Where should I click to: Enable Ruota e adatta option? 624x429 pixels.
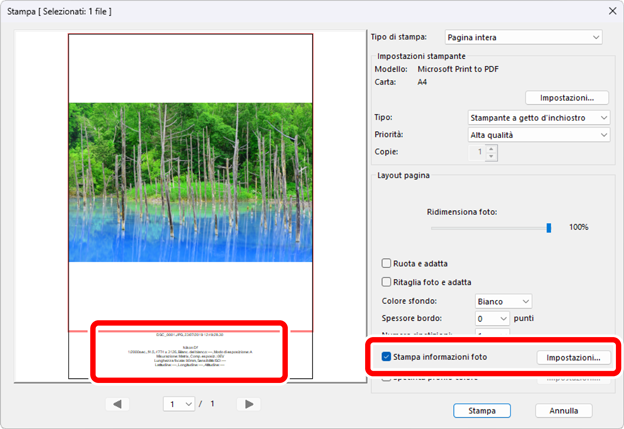point(387,263)
